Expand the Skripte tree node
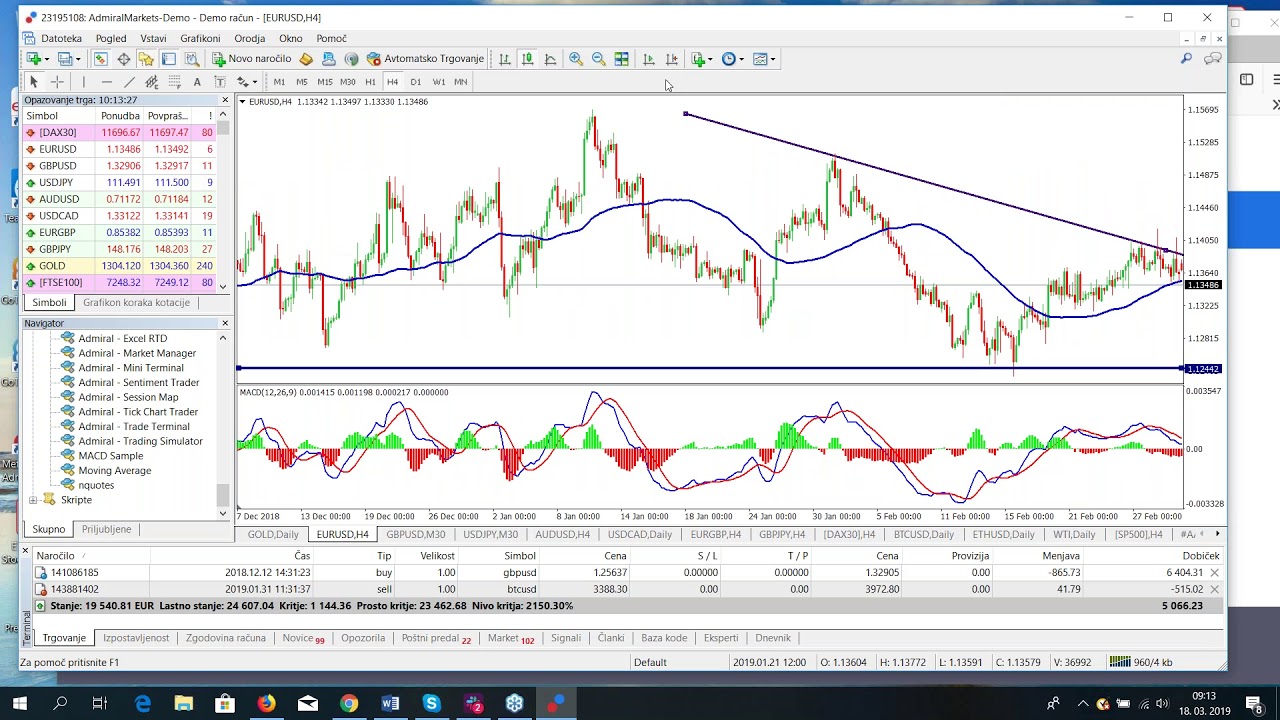The width and height of the screenshot is (1280, 720). pyautogui.click(x=33, y=500)
